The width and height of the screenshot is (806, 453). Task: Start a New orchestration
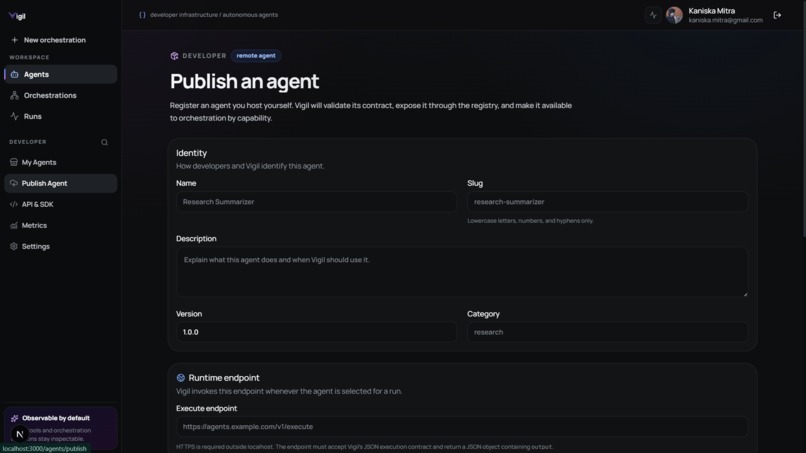click(x=49, y=40)
